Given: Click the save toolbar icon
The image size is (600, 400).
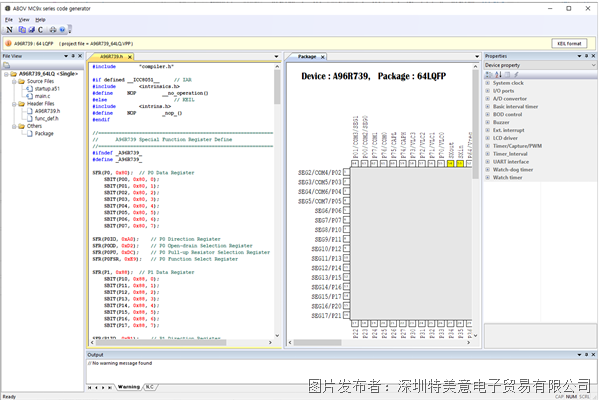Looking at the screenshot, I should click(31, 29).
